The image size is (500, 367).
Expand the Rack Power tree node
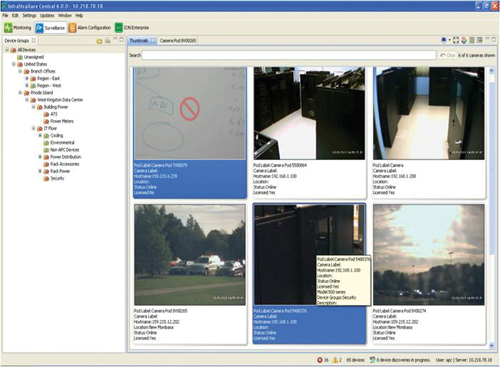point(40,171)
